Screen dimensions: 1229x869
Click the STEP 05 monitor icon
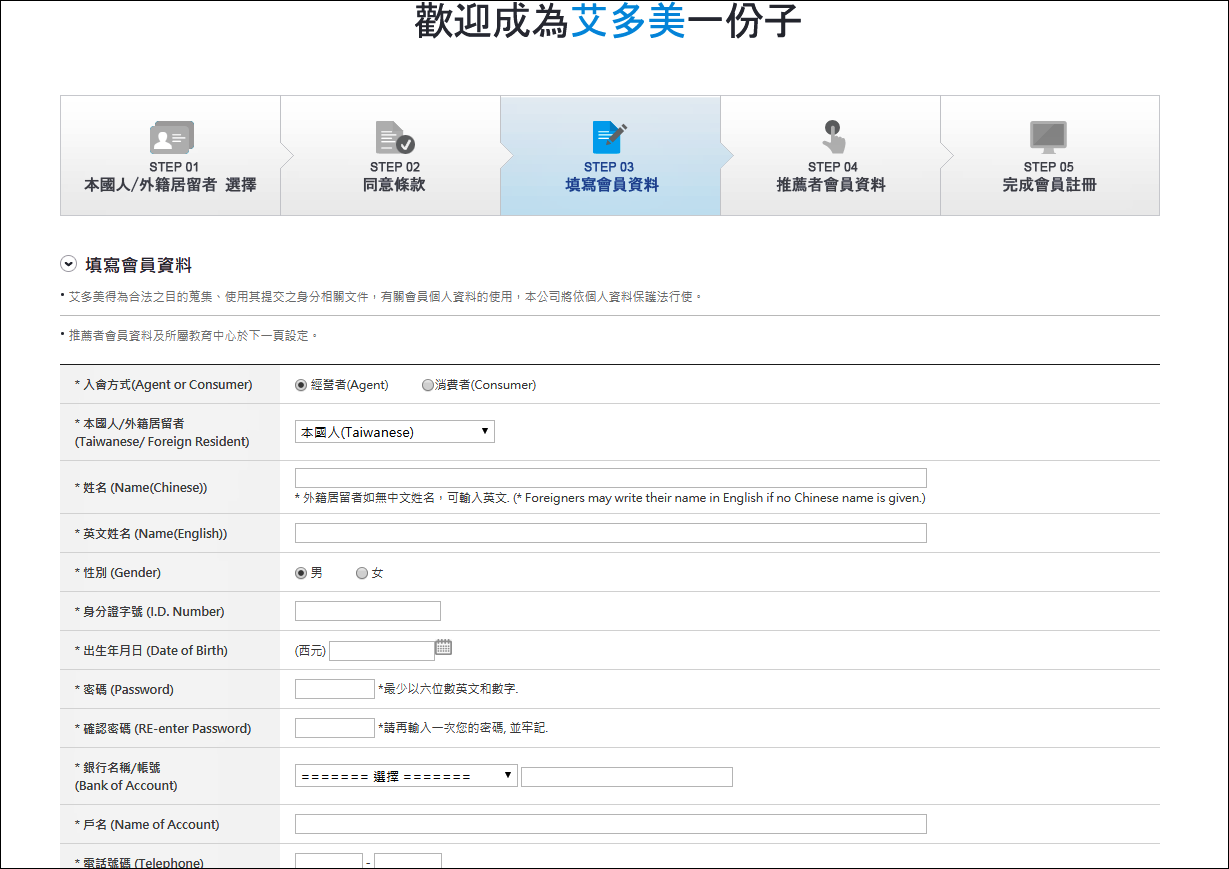point(1048,138)
